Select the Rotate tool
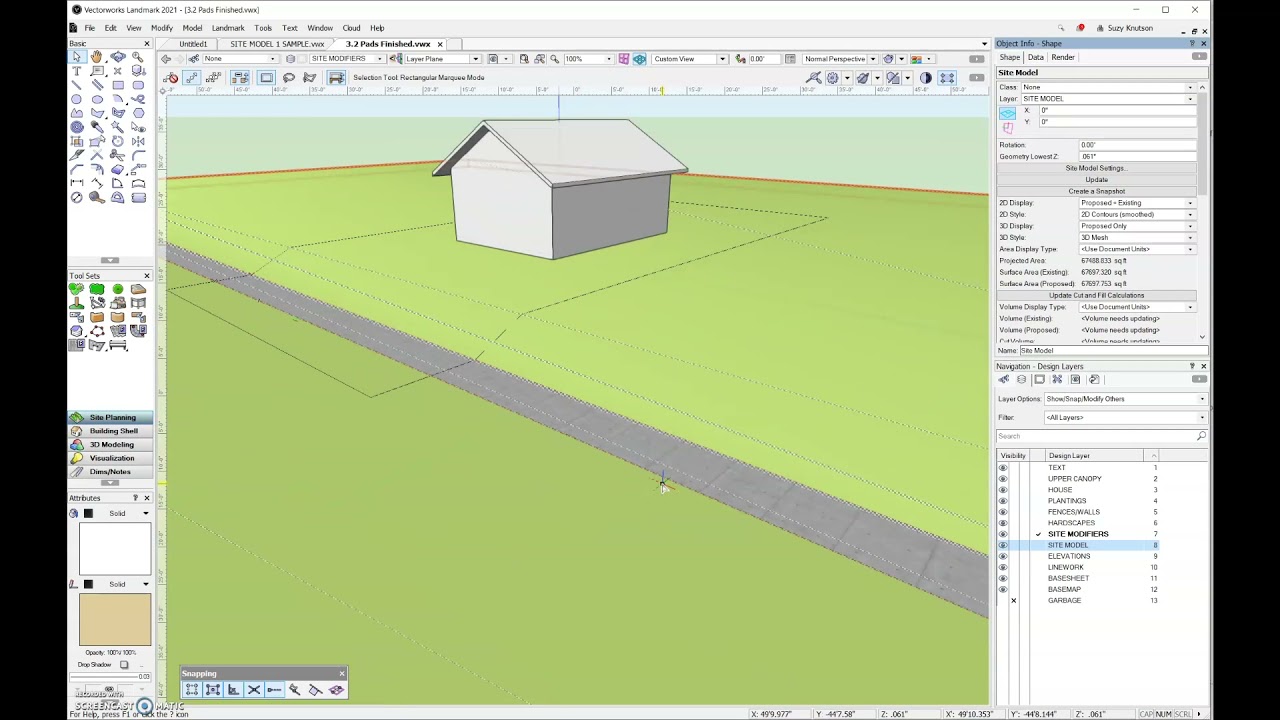This screenshot has height=720, width=1280. click(118, 141)
